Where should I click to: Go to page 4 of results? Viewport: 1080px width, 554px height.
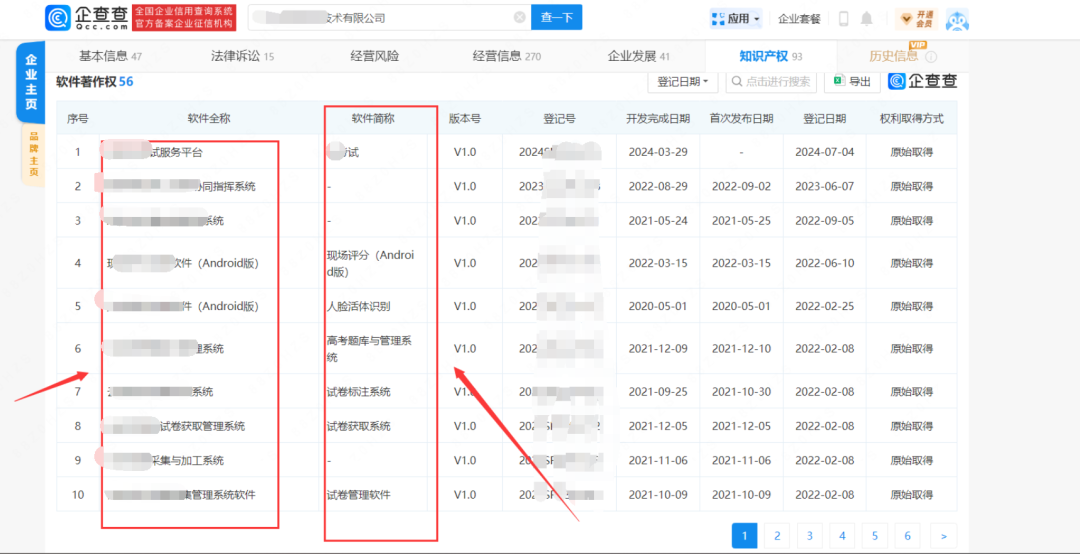[x=842, y=535]
